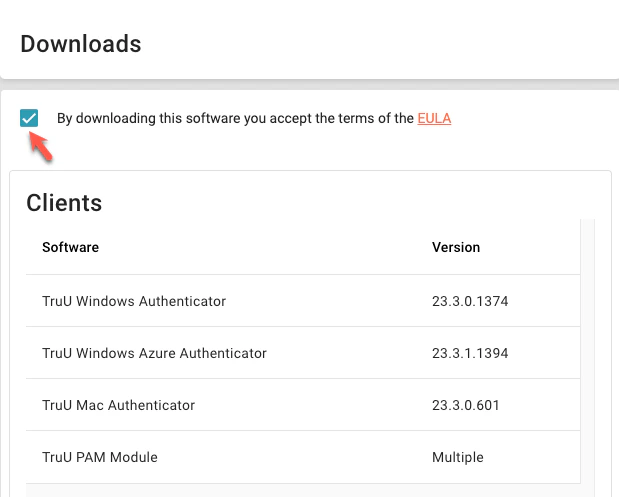The image size is (619, 497).
Task: Click version 23.3.0.1374 cell
Action: coord(470,301)
